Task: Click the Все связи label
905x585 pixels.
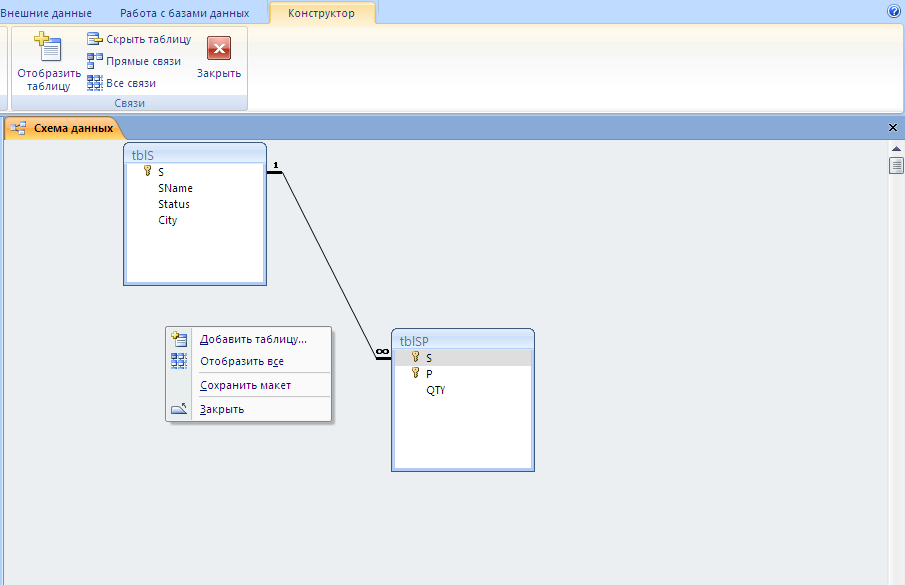Action: pos(131,83)
